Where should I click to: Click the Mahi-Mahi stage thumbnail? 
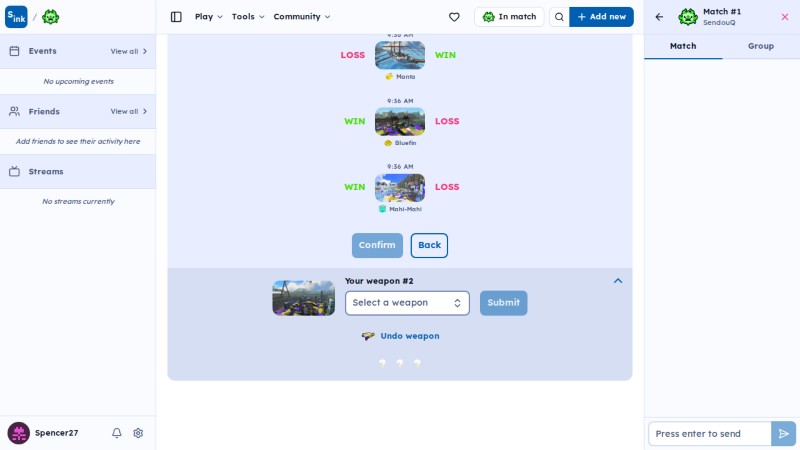click(400, 187)
